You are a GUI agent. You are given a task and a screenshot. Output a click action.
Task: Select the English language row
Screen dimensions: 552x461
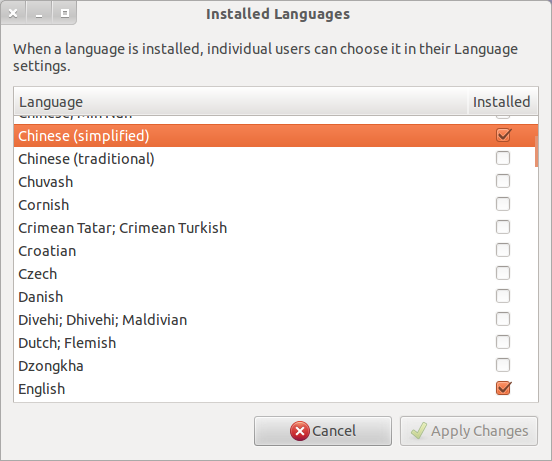tap(276, 389)
